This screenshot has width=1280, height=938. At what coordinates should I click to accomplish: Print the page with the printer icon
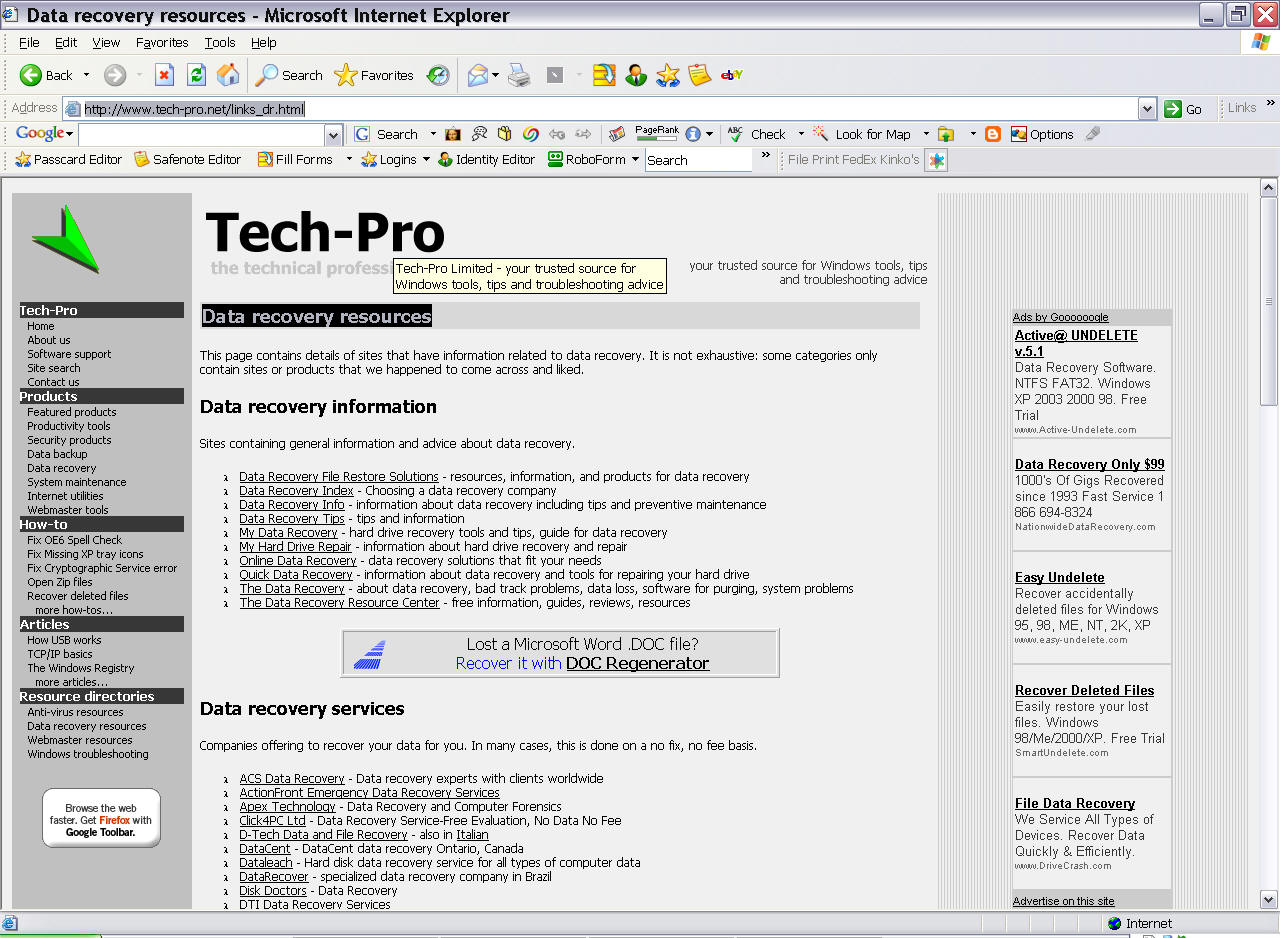[x=518, y=75]
